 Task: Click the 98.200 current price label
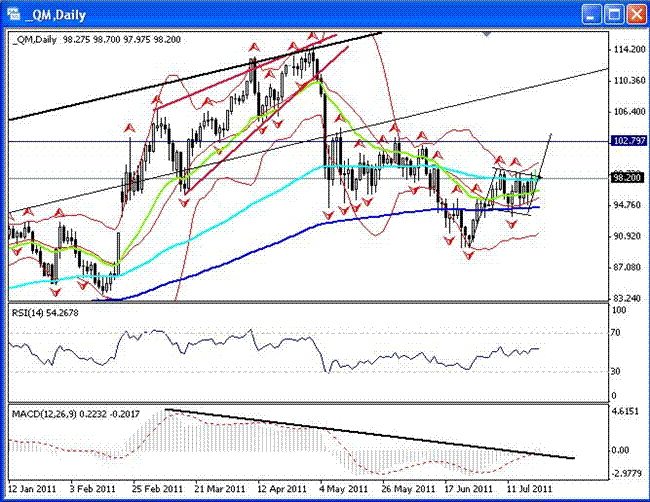coord(626,178)
